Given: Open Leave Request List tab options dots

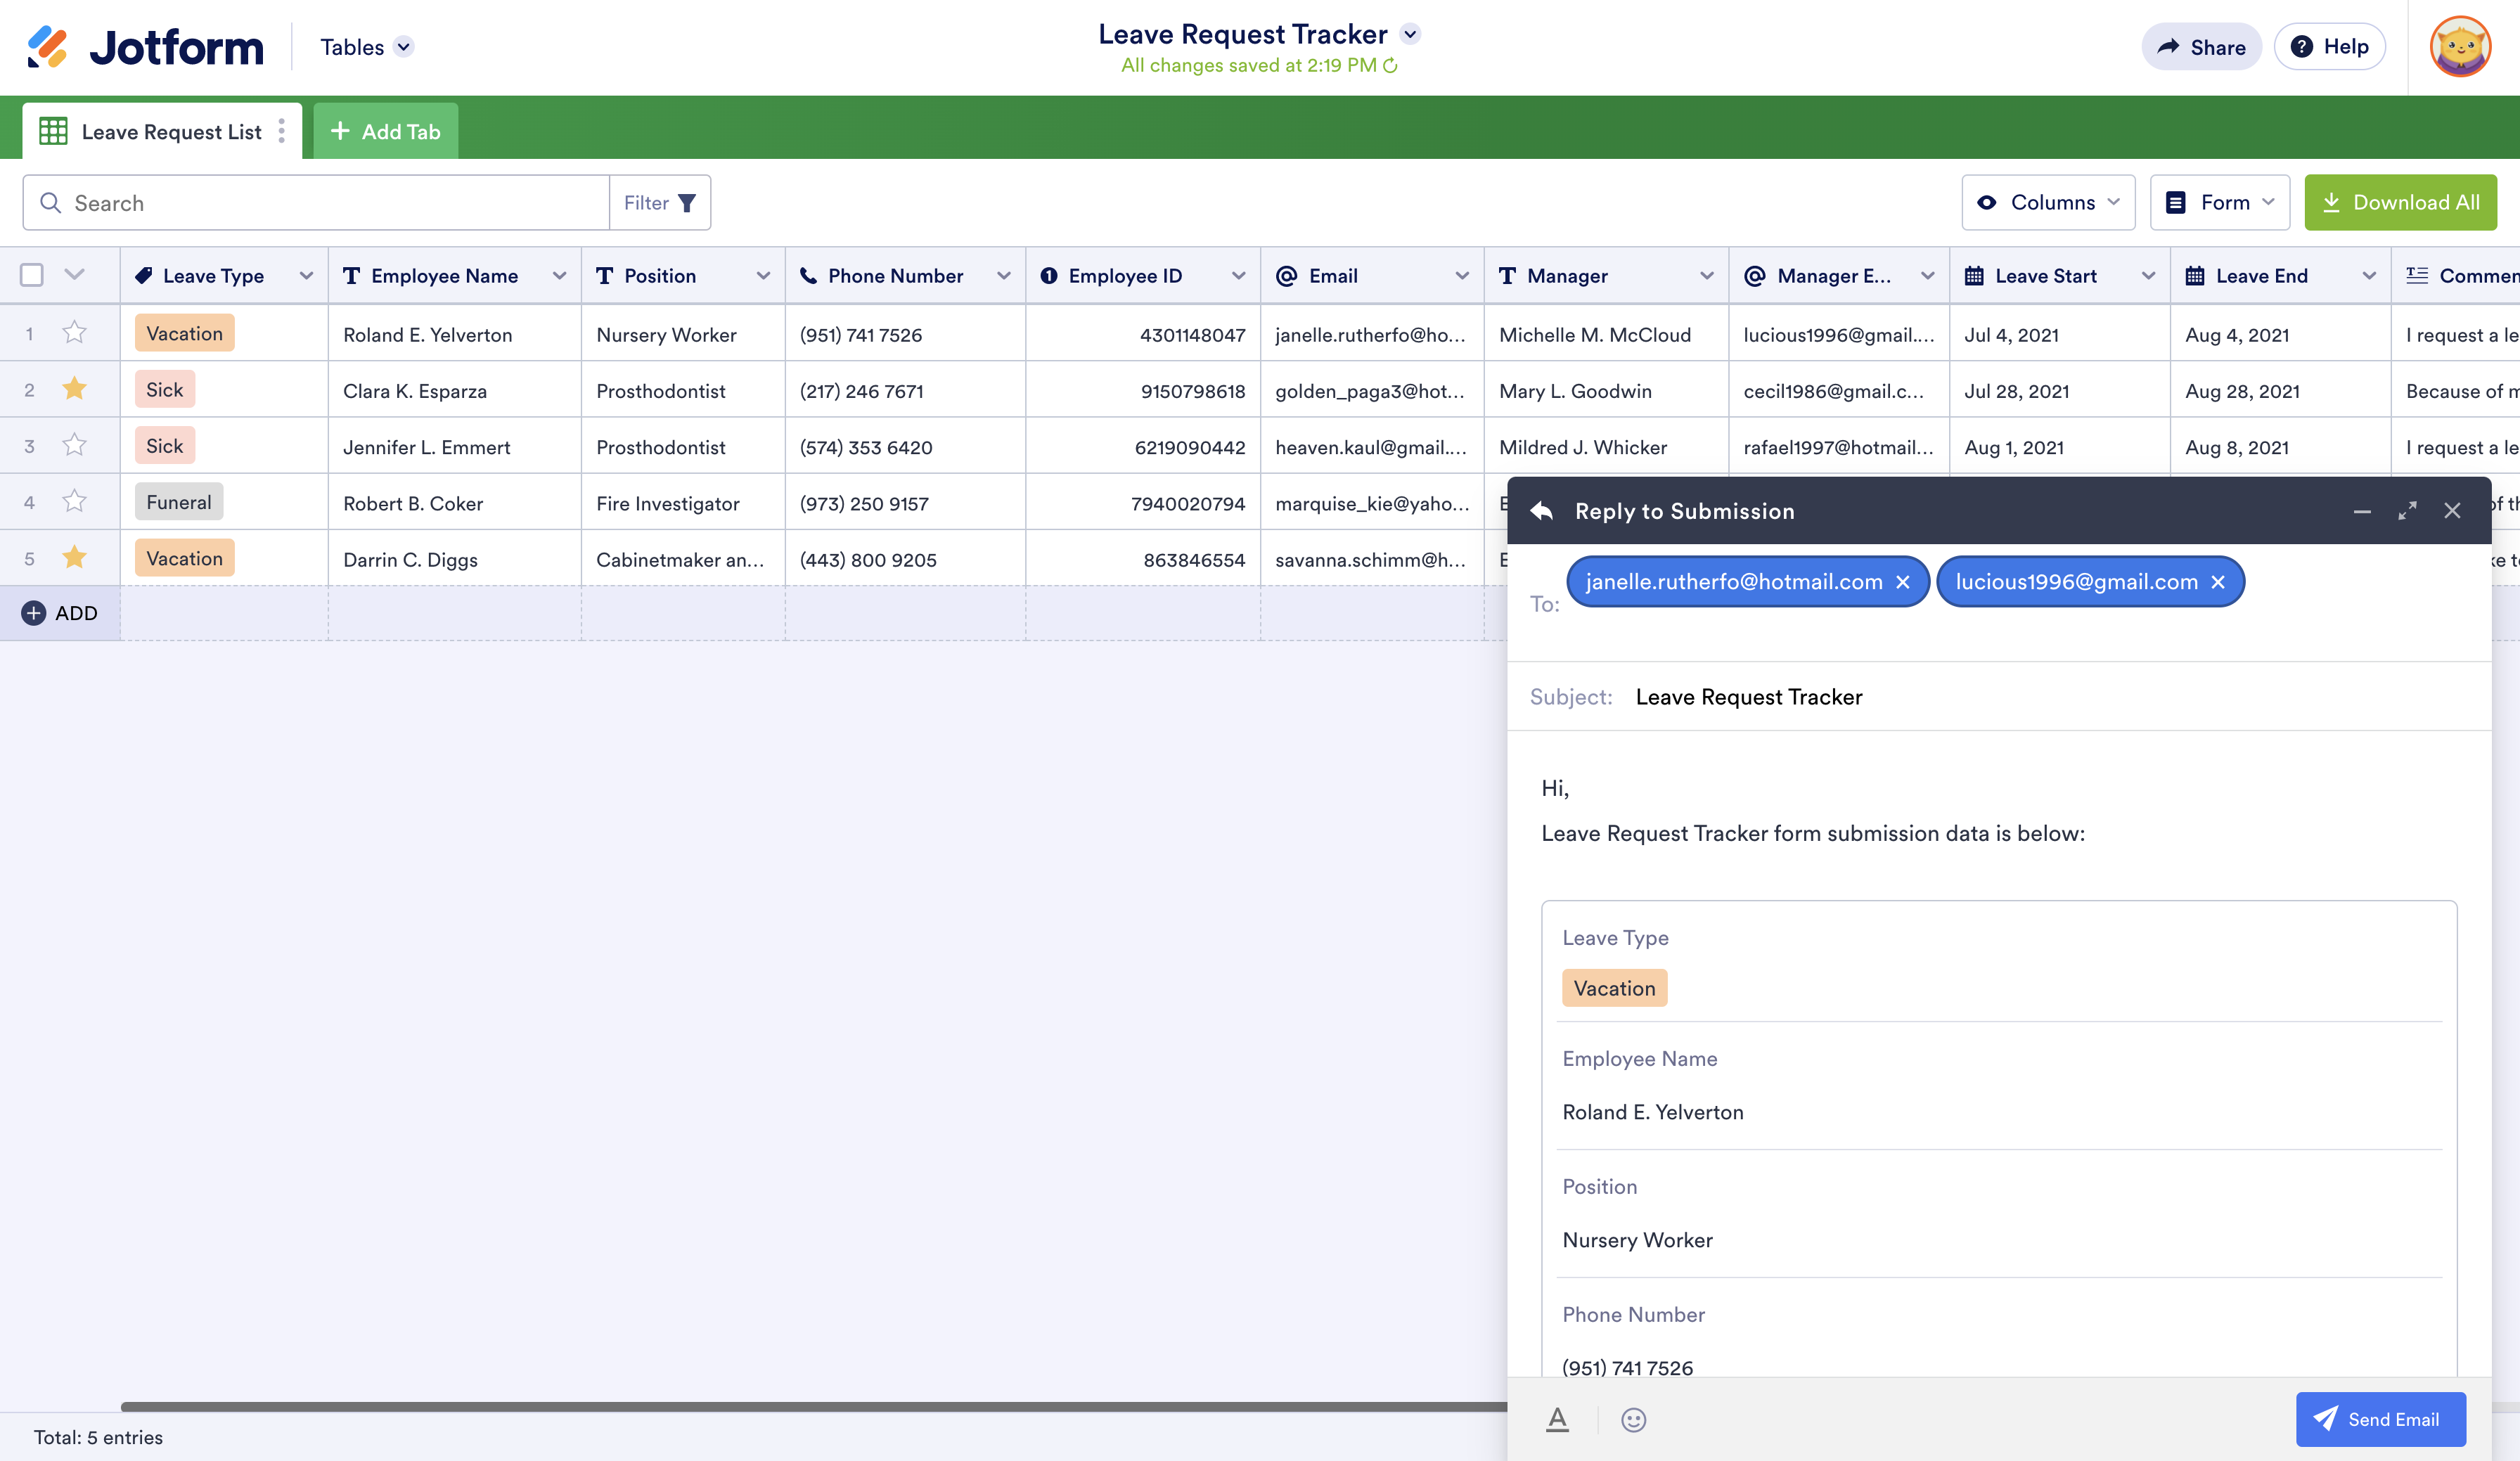Looking at the screenshot, I should tap(282, 131).
